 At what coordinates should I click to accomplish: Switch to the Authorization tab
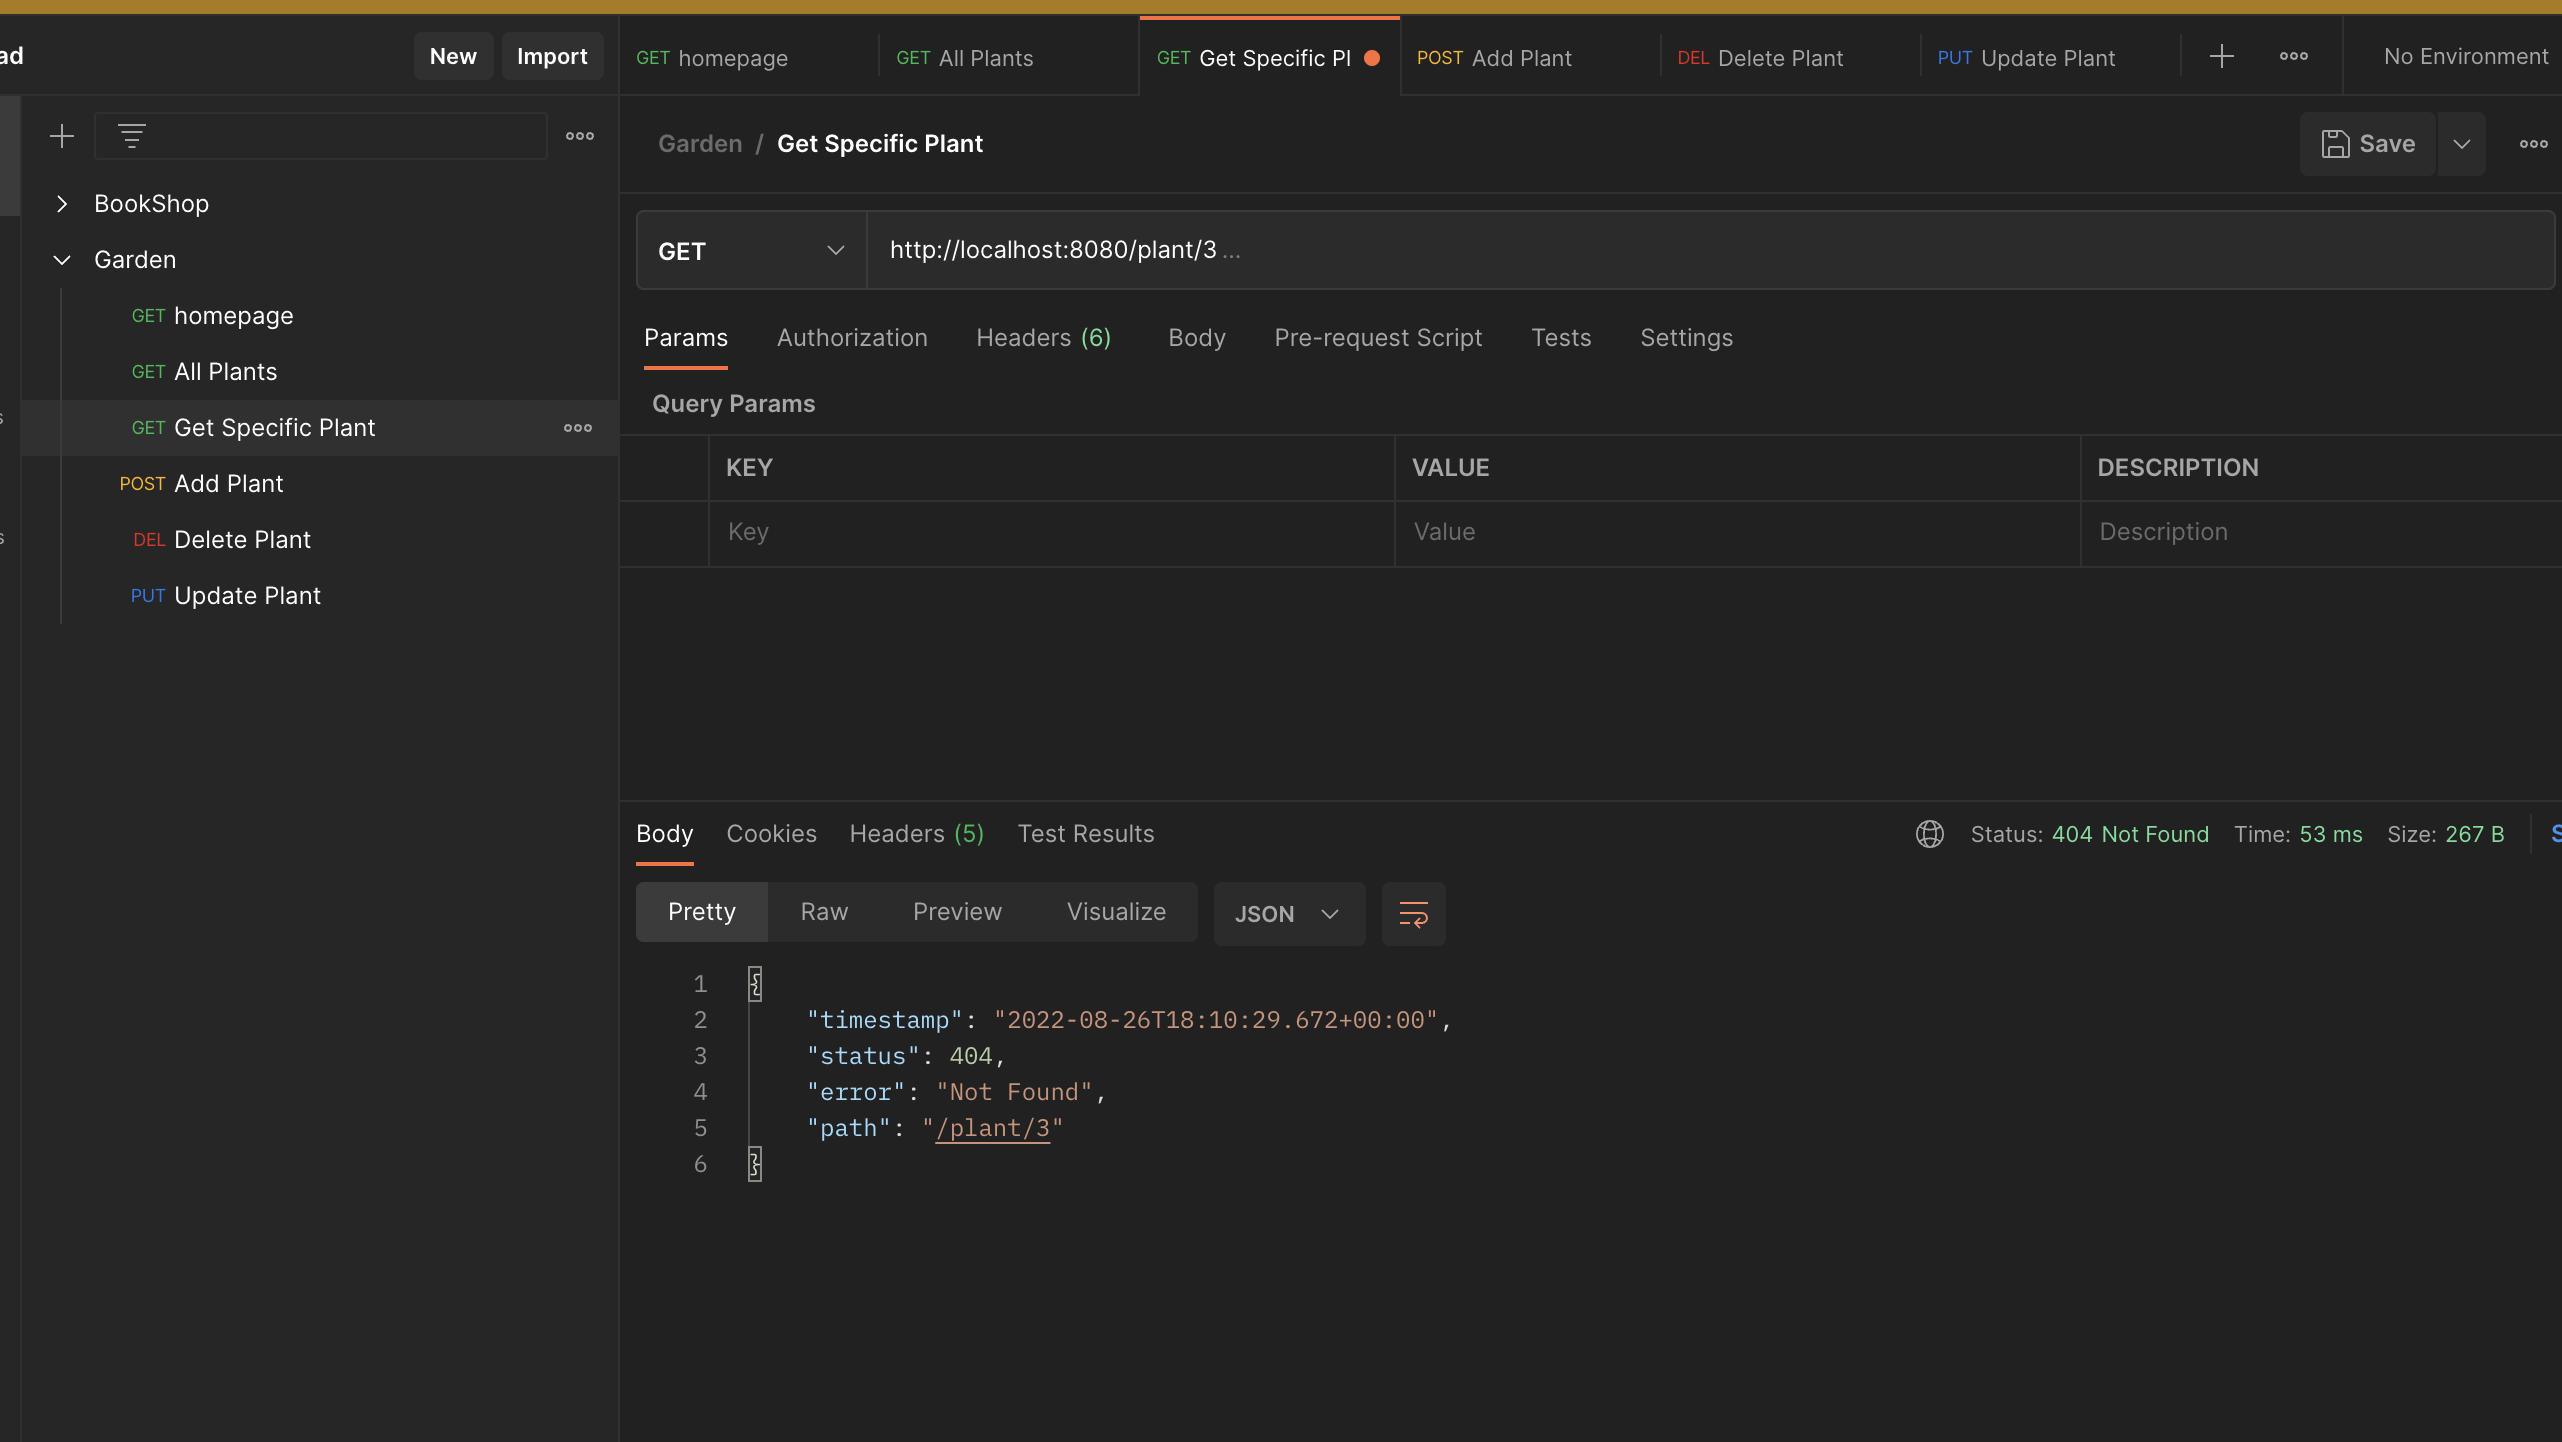[852, 338]
